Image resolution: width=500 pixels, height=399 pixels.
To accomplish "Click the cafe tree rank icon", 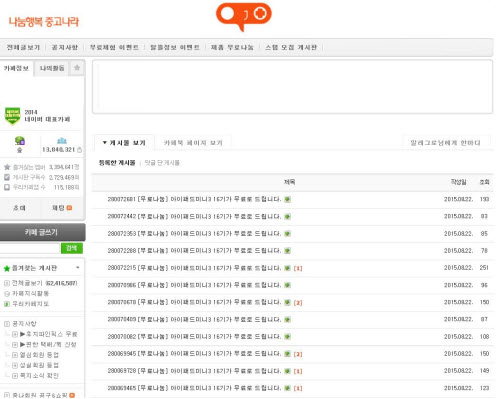I will (20, 141).
